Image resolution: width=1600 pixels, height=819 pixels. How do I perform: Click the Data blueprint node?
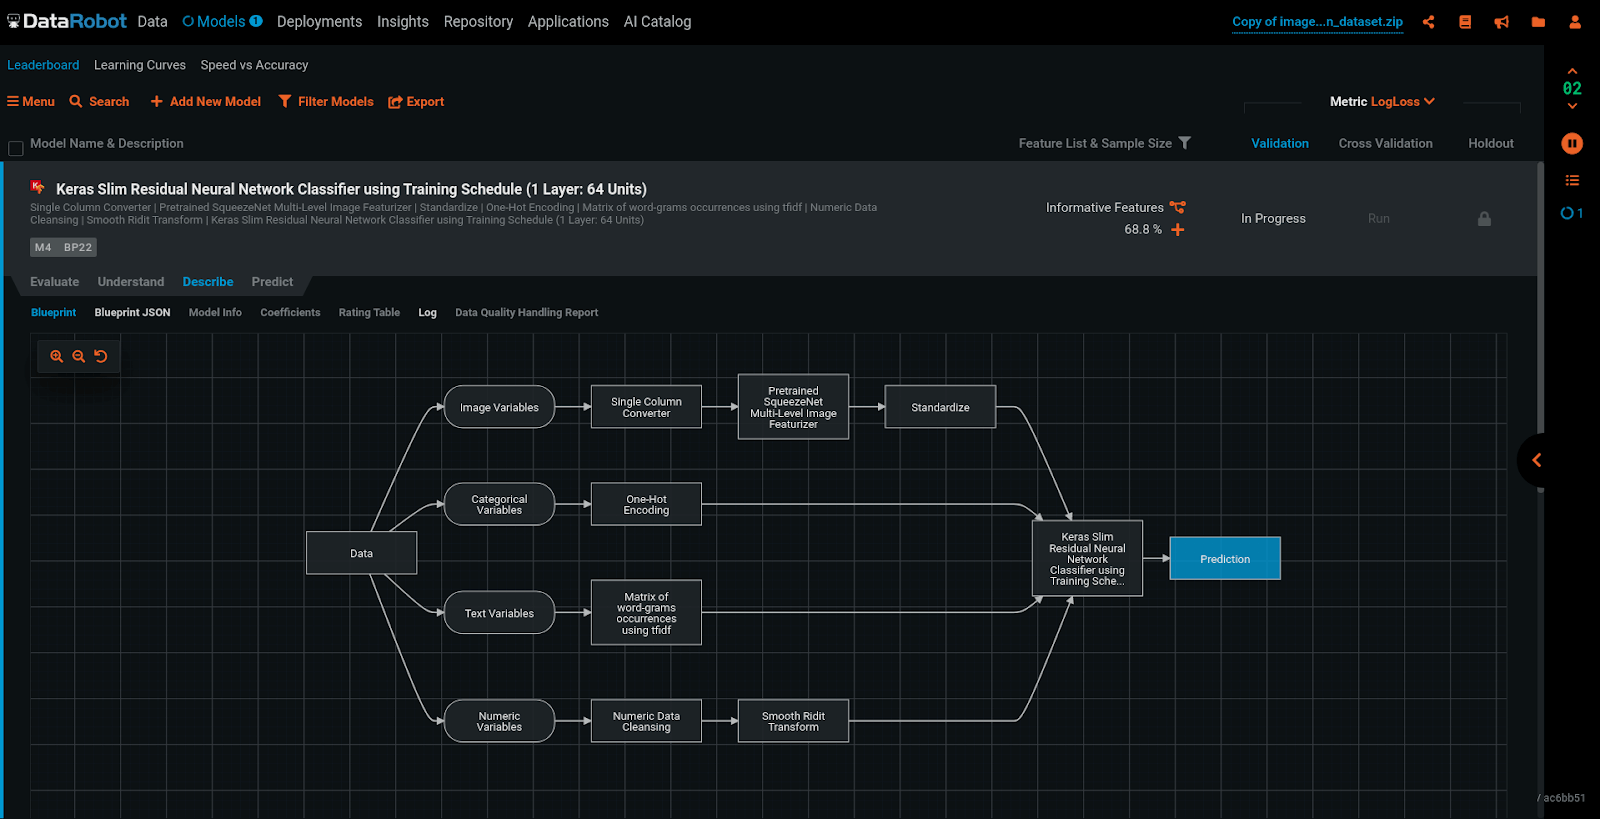[361, 553]
